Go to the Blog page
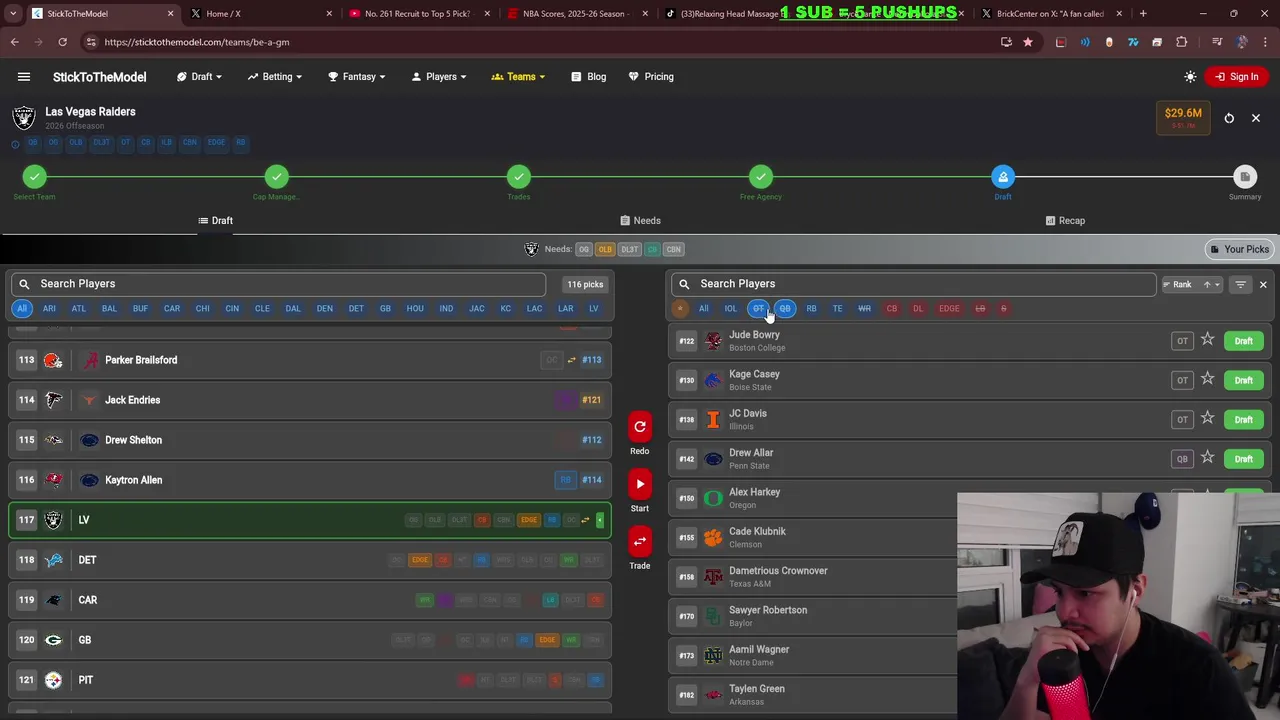This screenshot has width=1280, height=720. pos(589,77)
